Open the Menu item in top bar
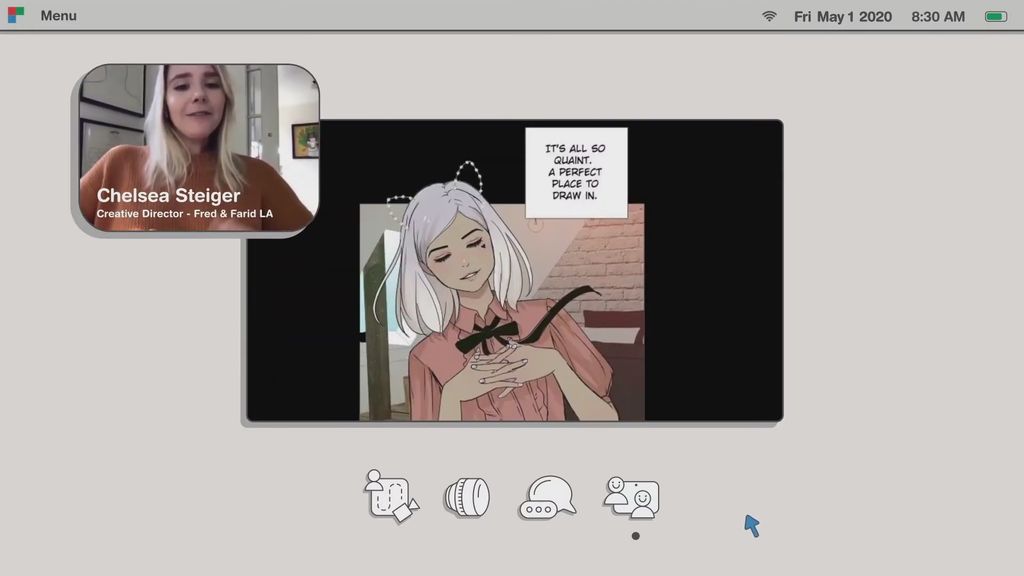1024x576 pixels. [x=58, y=16]
